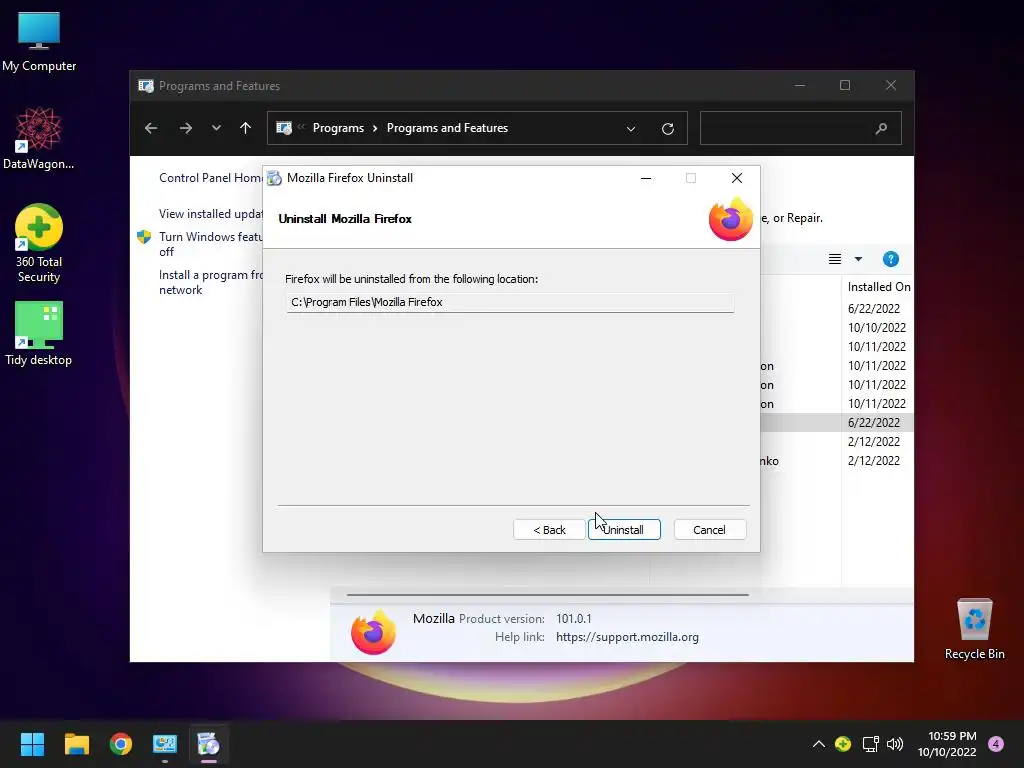The image size is (1024, 768).
Task: Open the Windows Start menu
Action: point(32,744)
